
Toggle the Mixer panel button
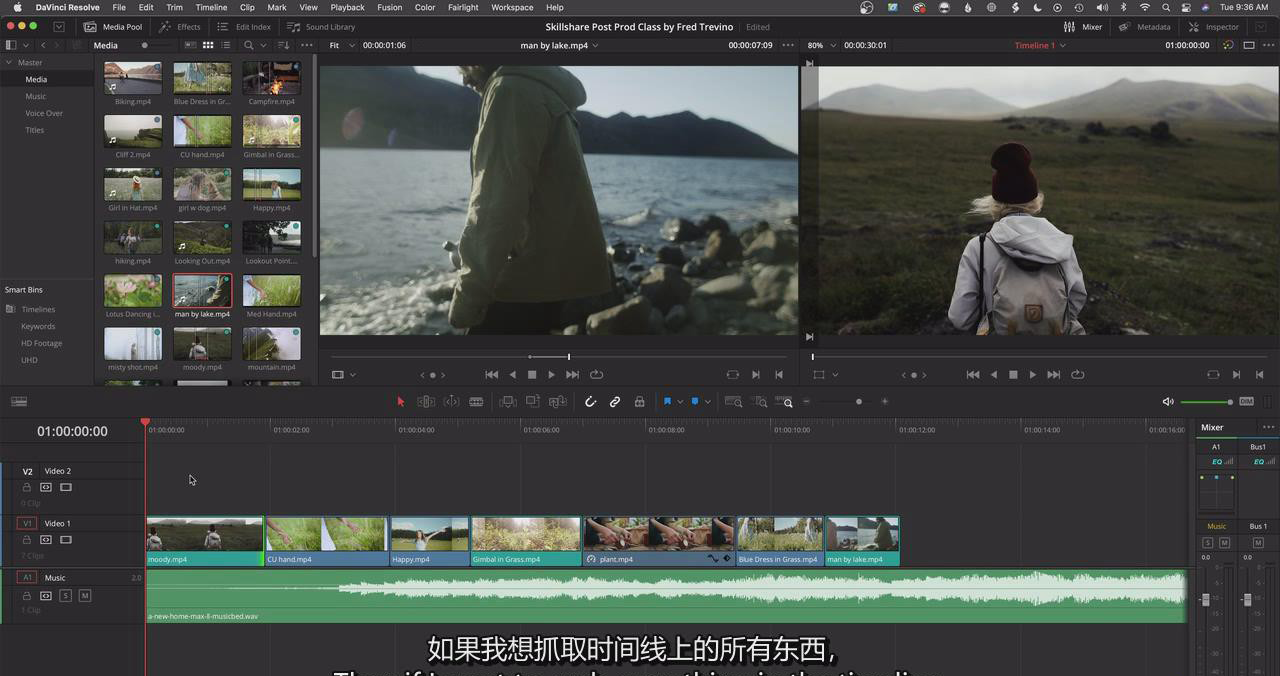(1083, 27)
